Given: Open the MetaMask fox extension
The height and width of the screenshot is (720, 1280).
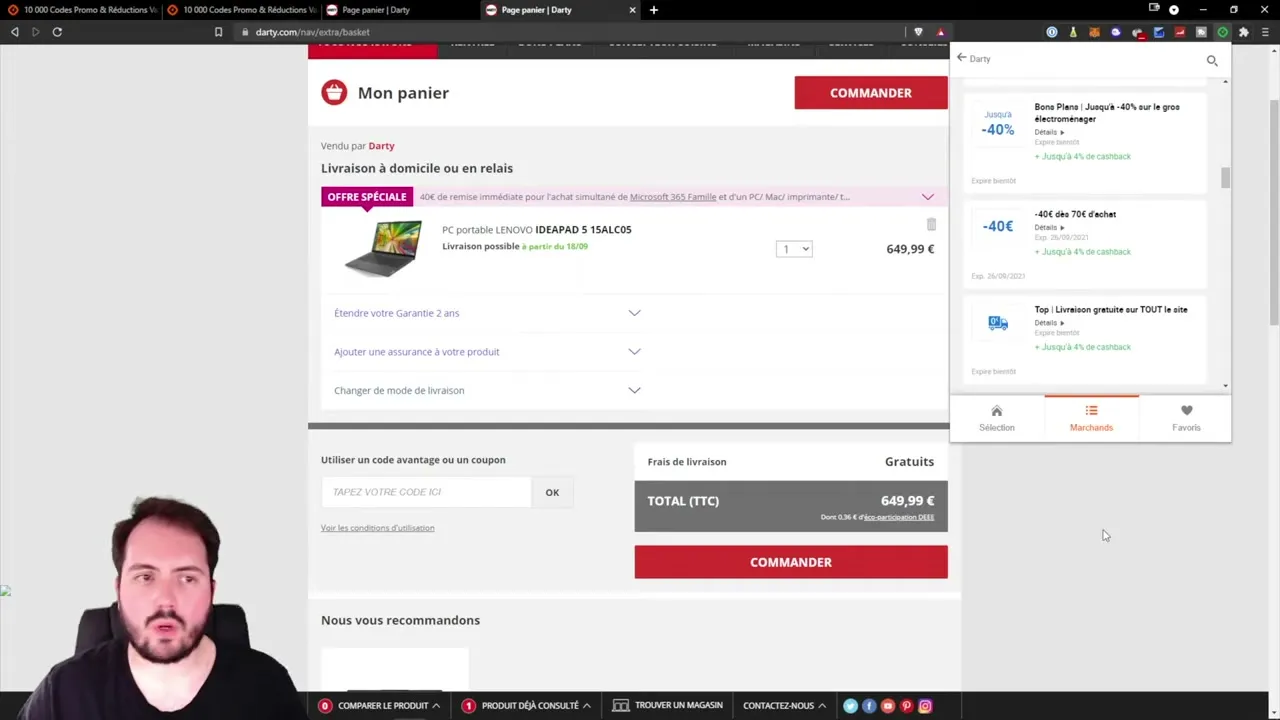Looking at the screenshot, I should pyautogui.click(x=1094, y=32).
